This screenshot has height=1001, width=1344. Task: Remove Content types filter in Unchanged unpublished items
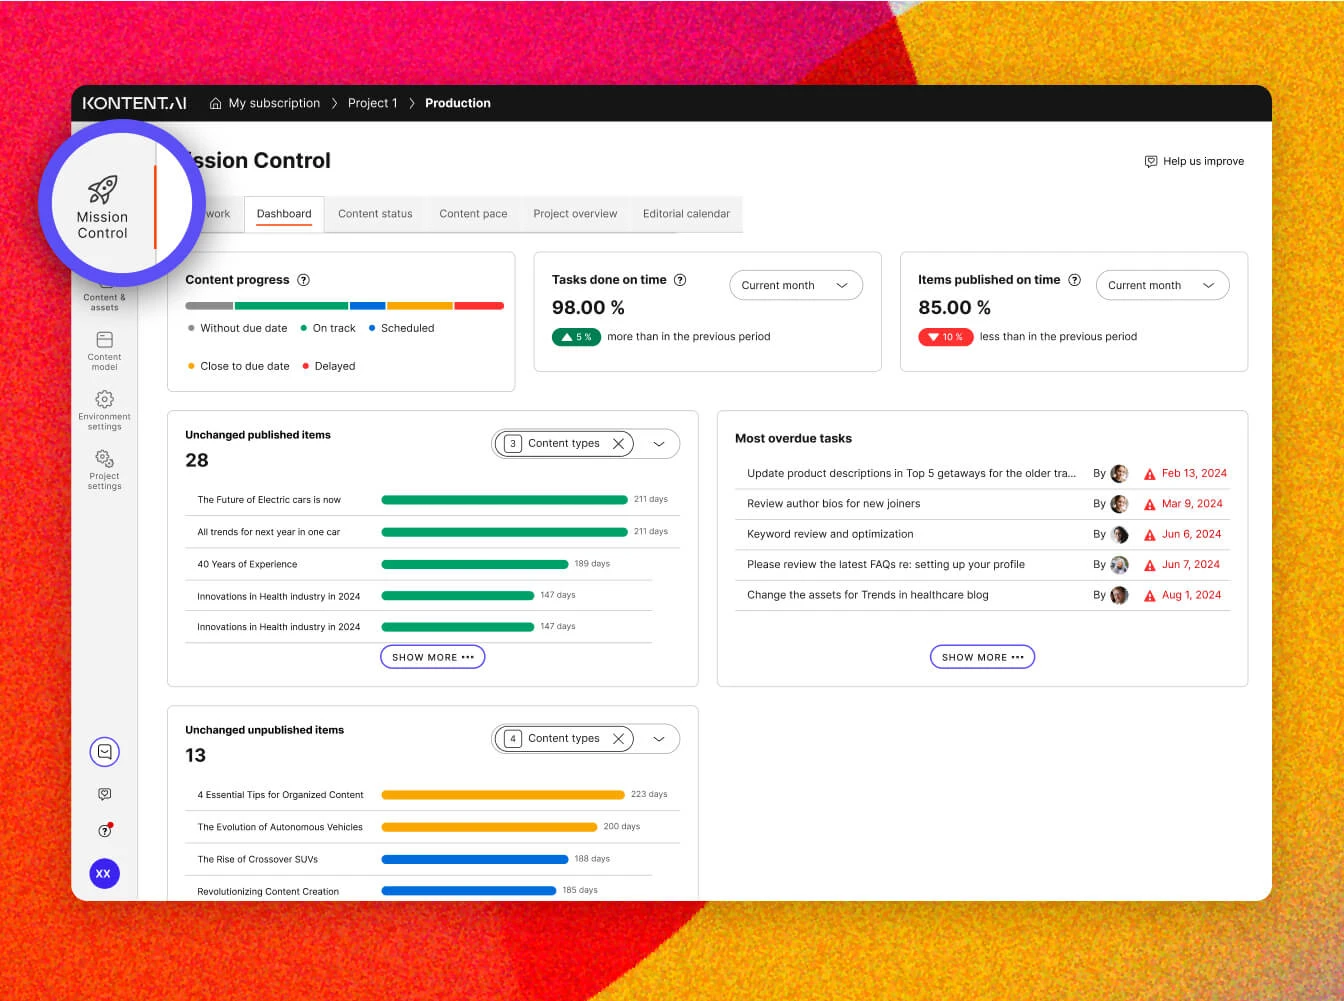[618, 739]
